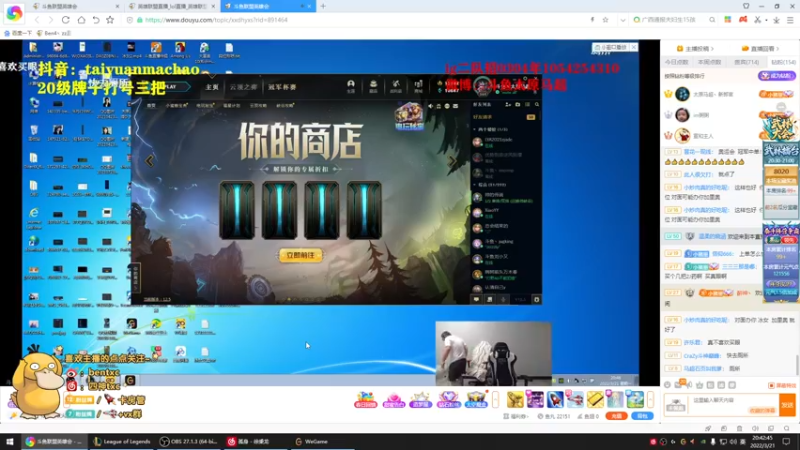
Task: Go back using the browser back arrow
Action: (37, 20)
